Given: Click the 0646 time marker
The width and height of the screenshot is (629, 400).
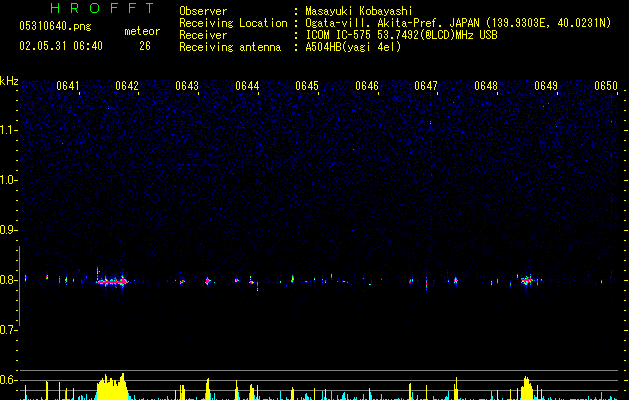Looking at the screenshot, I should pyautogui.click(x=367, y=86).
